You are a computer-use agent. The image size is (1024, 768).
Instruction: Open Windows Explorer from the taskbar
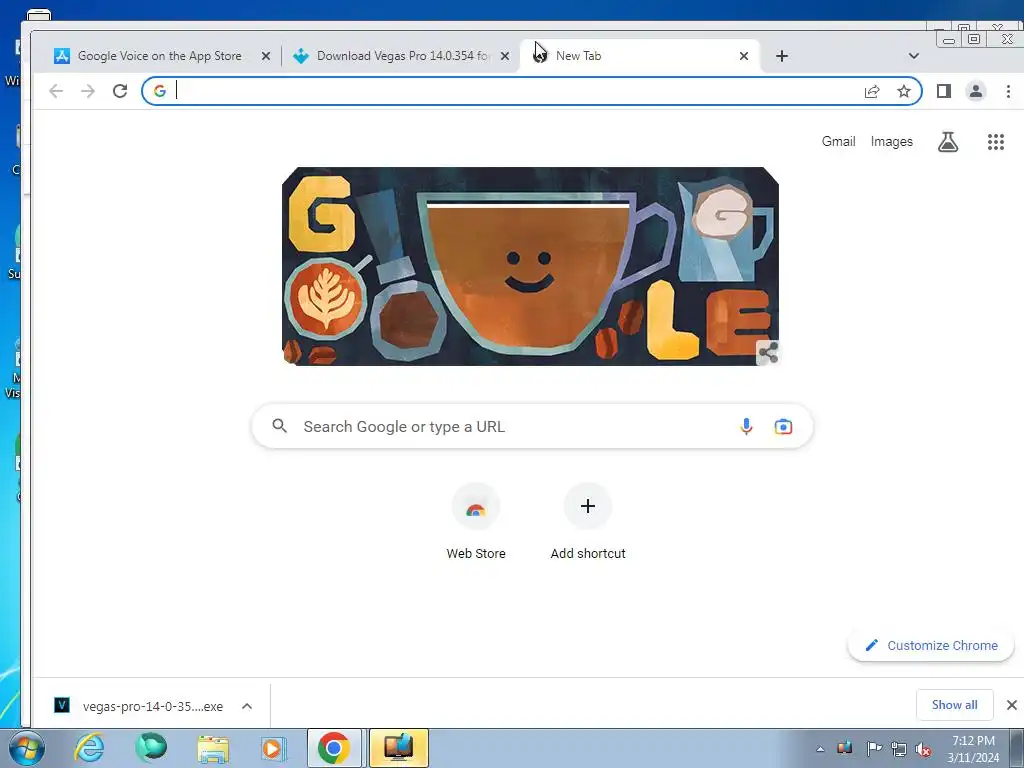tap(213, 748)
